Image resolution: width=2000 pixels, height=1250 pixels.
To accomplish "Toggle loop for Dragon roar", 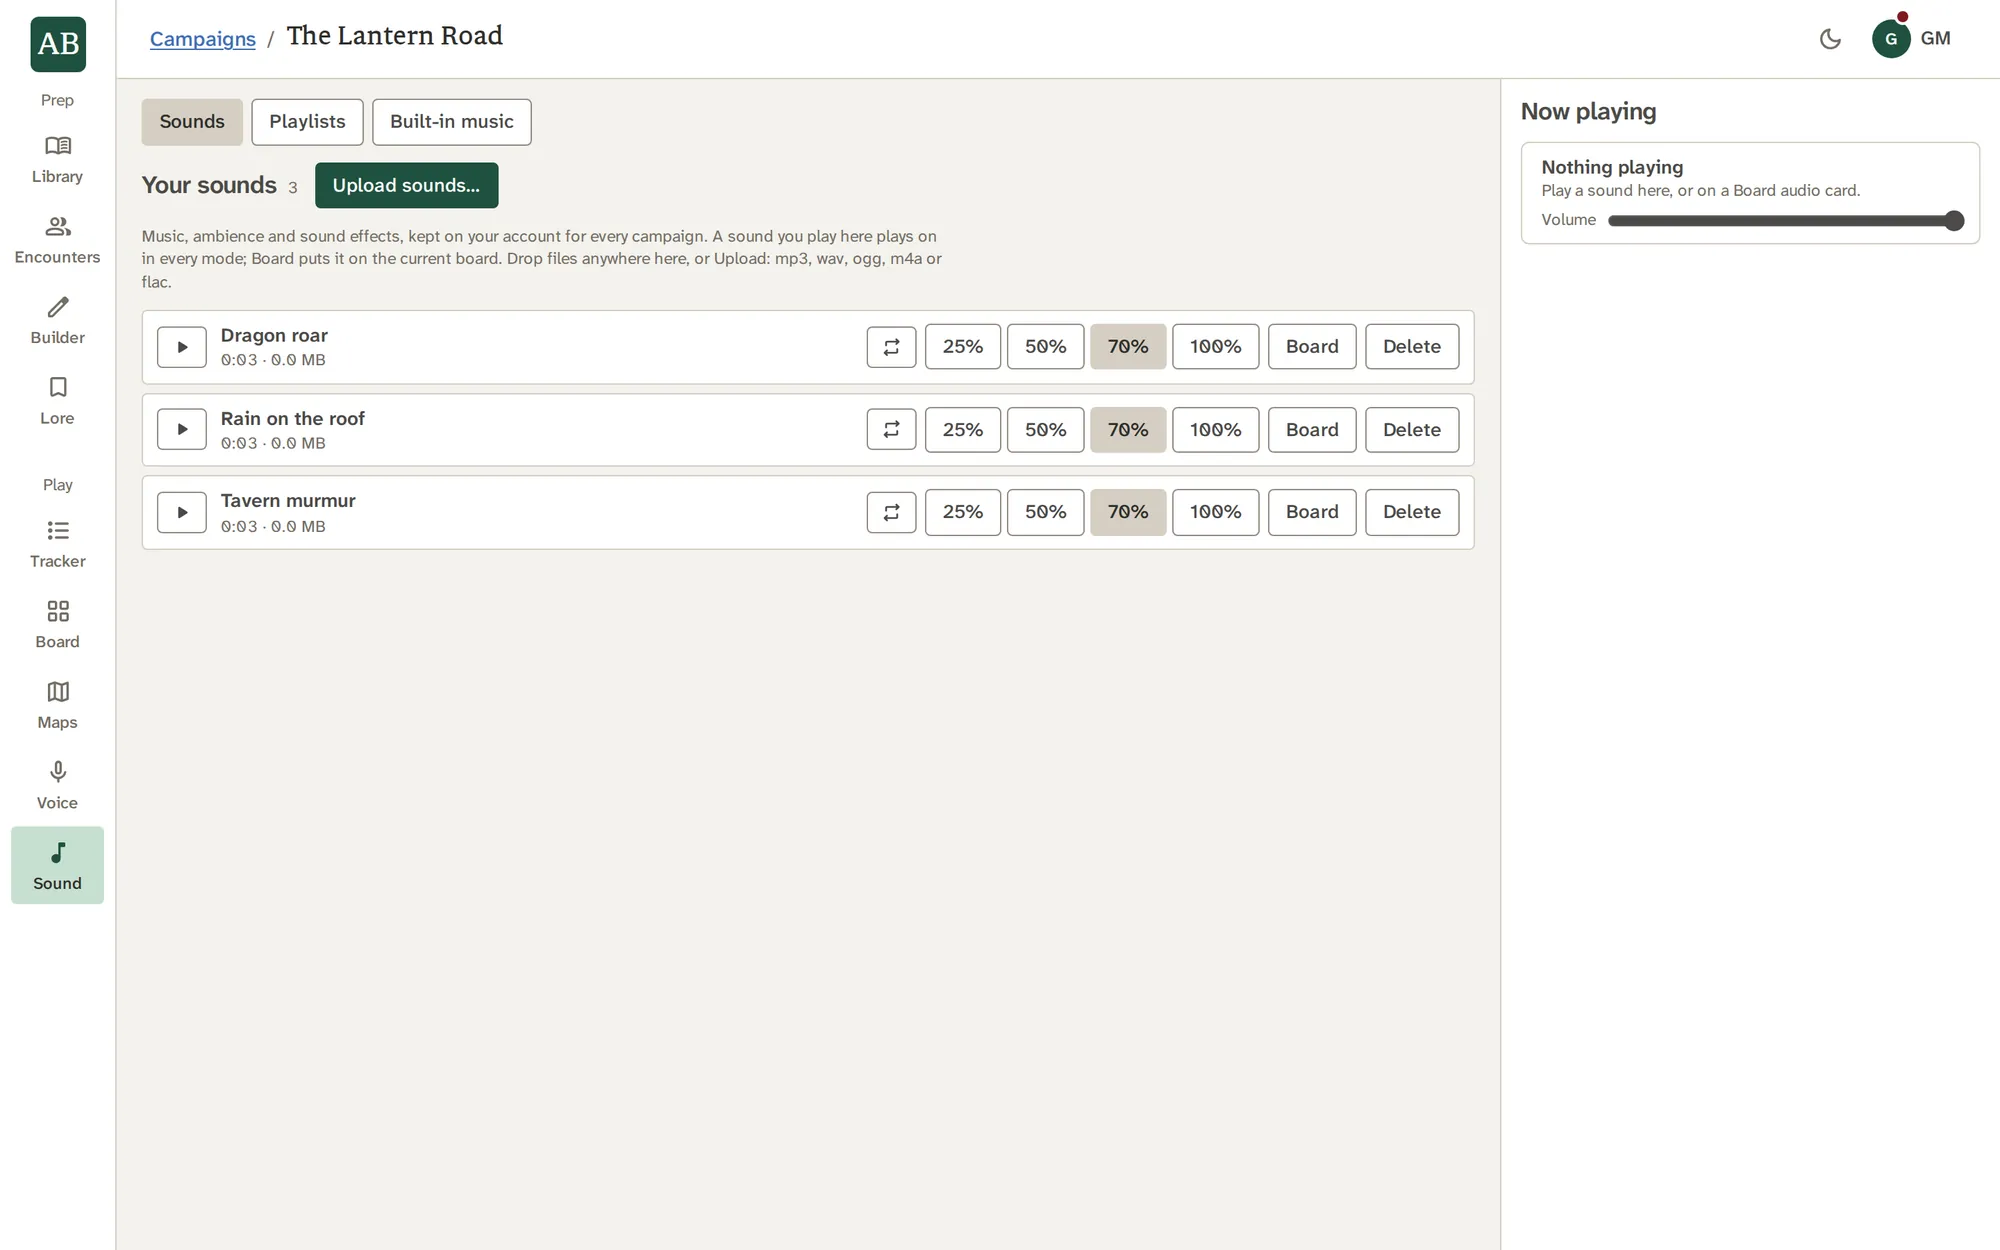I will coord(892,347).
